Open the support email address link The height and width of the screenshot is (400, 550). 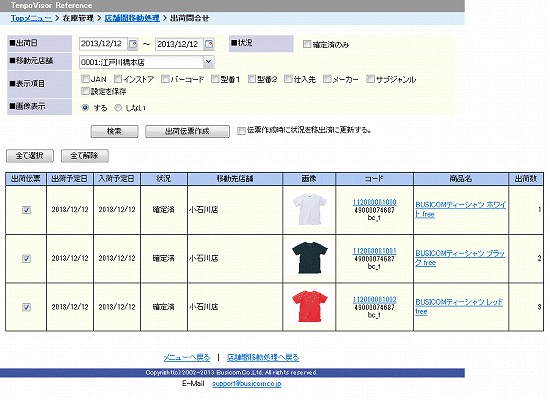pyautogui.click(x=247, y=384)
